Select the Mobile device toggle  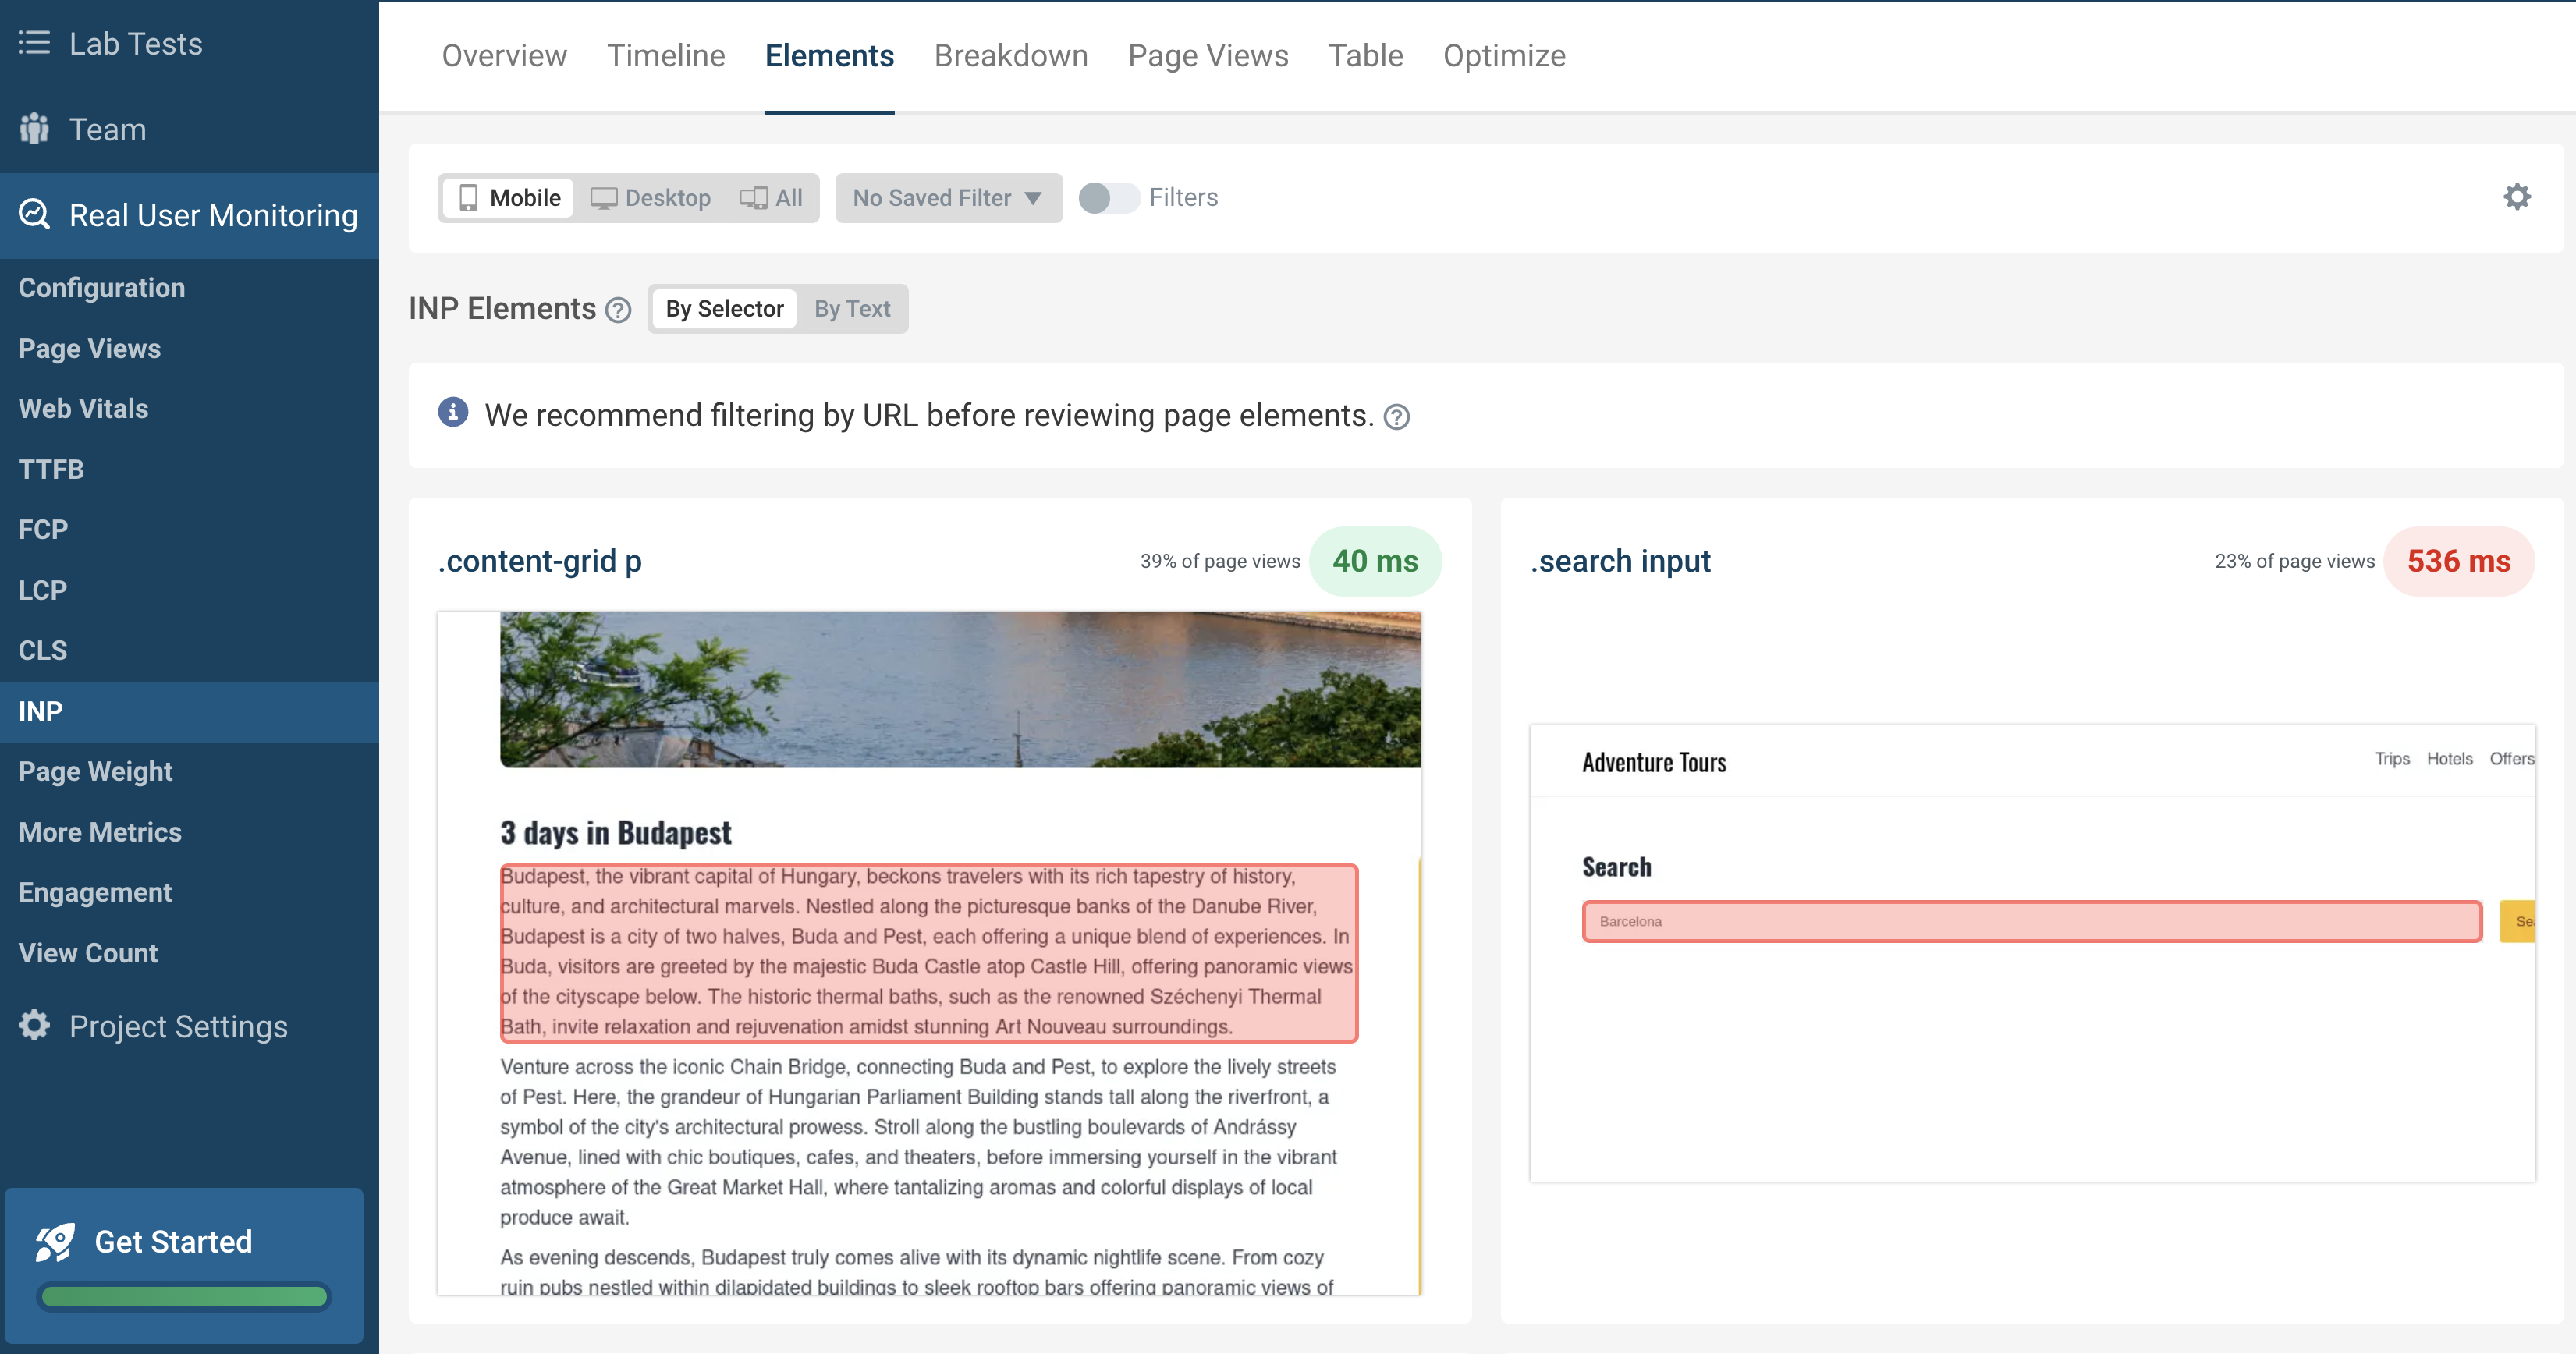click(508, 197)
